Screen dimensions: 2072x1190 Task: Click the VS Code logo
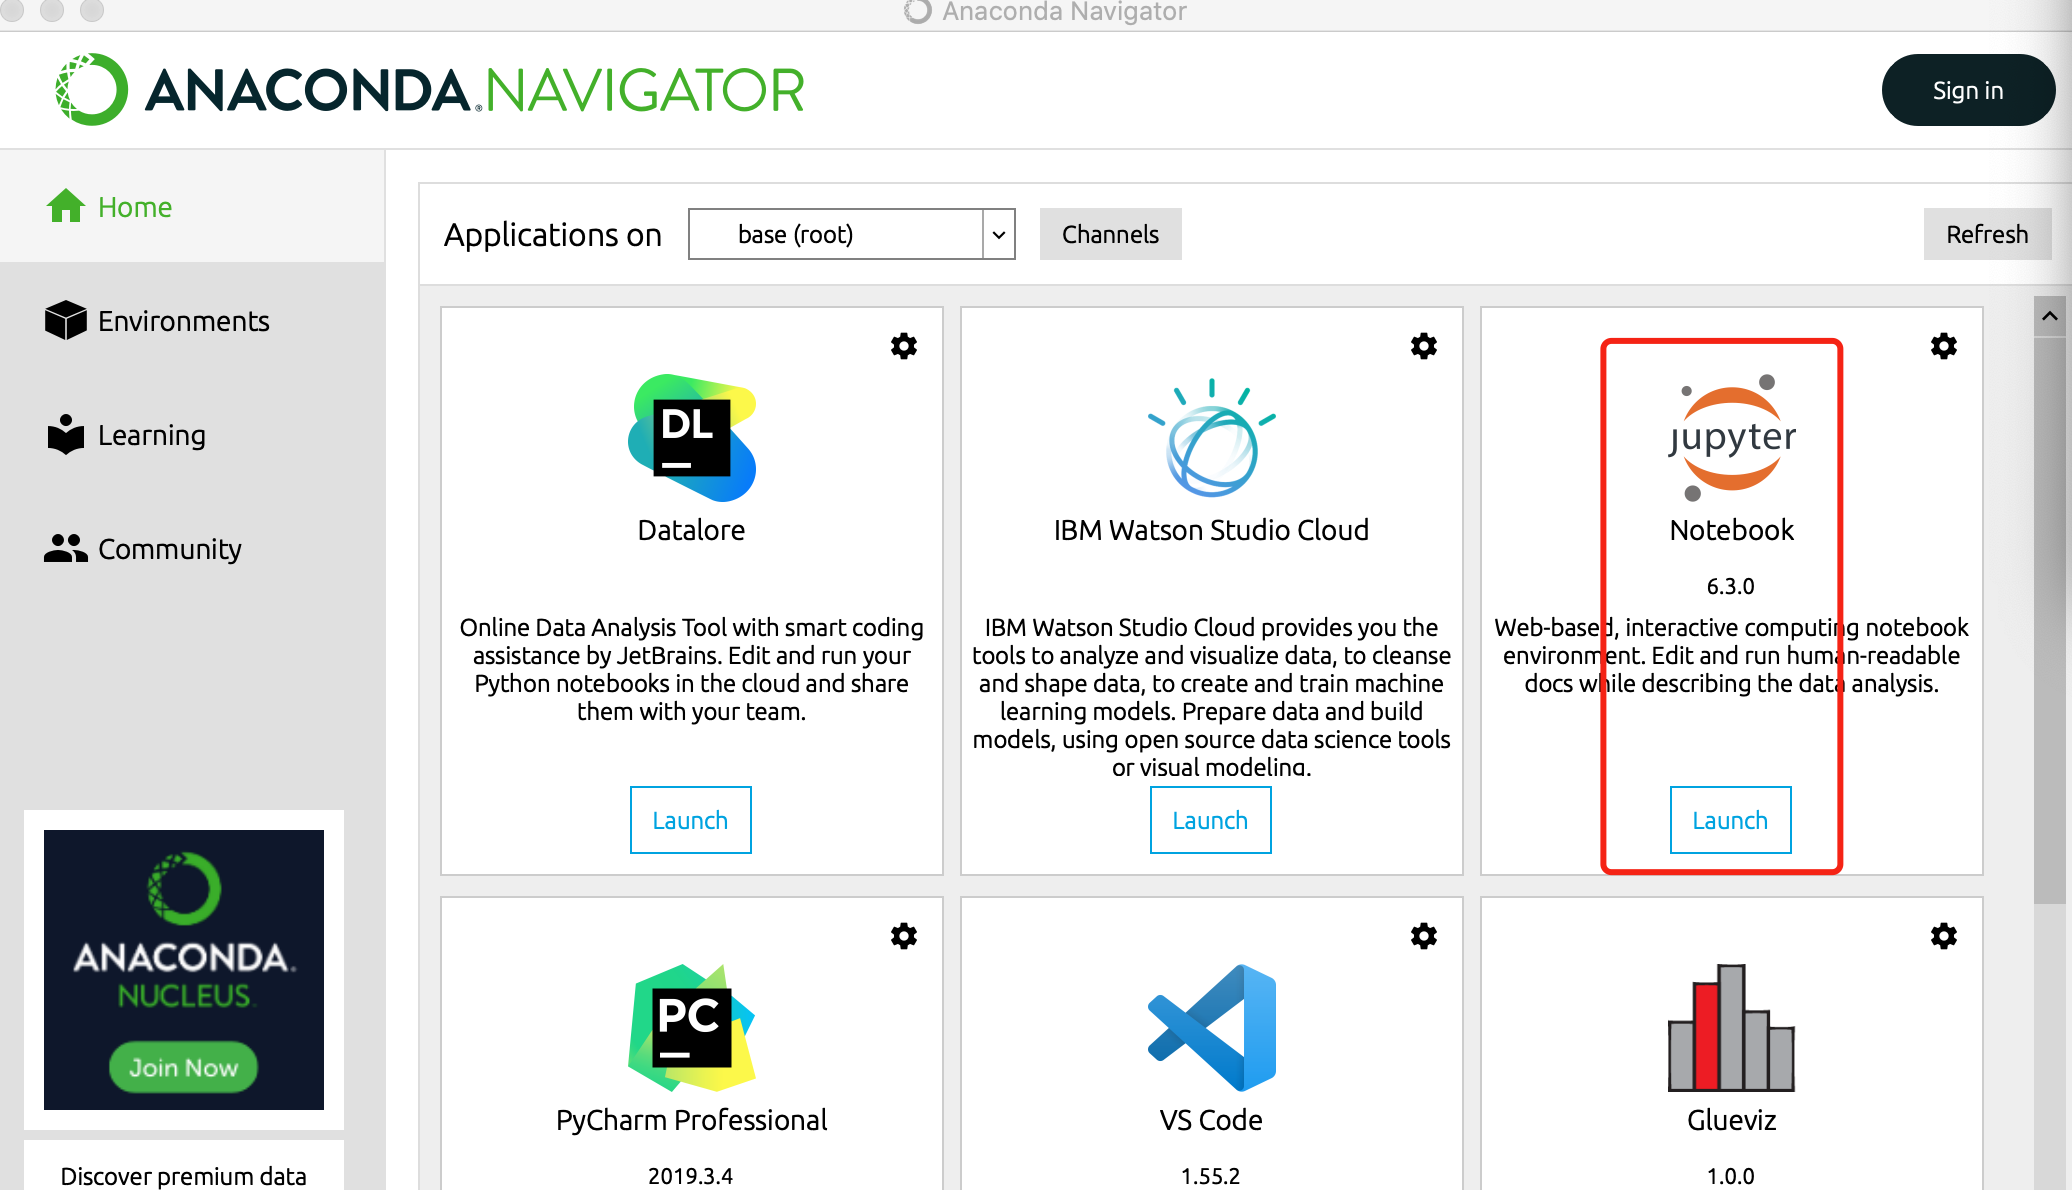tap(1211, 1028)
